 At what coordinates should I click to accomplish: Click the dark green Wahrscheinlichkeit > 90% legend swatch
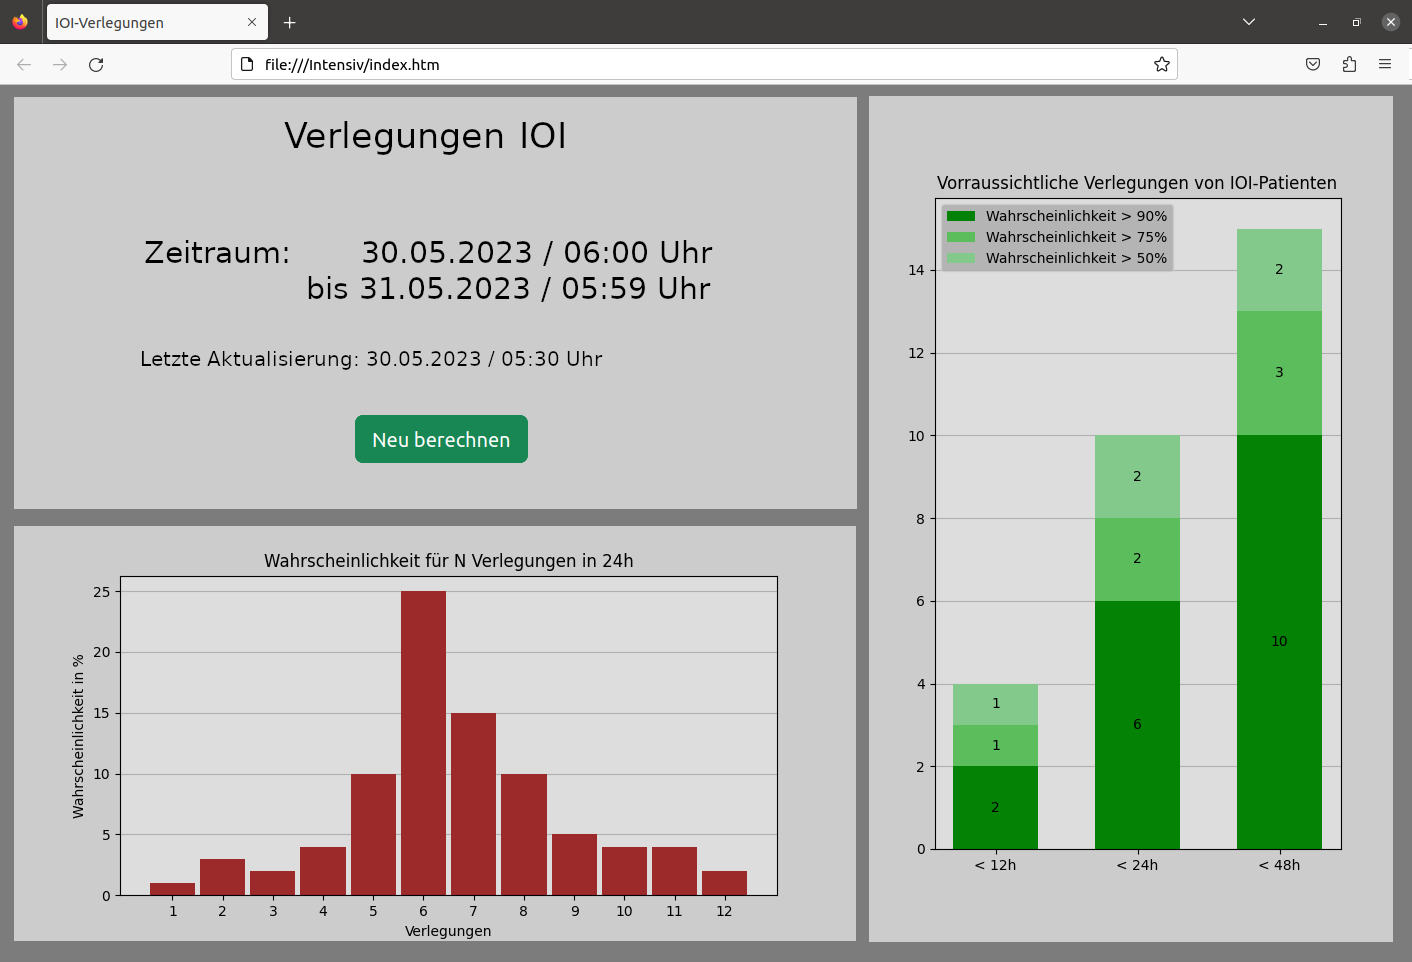pyautogui.click(x=961, y=216)
